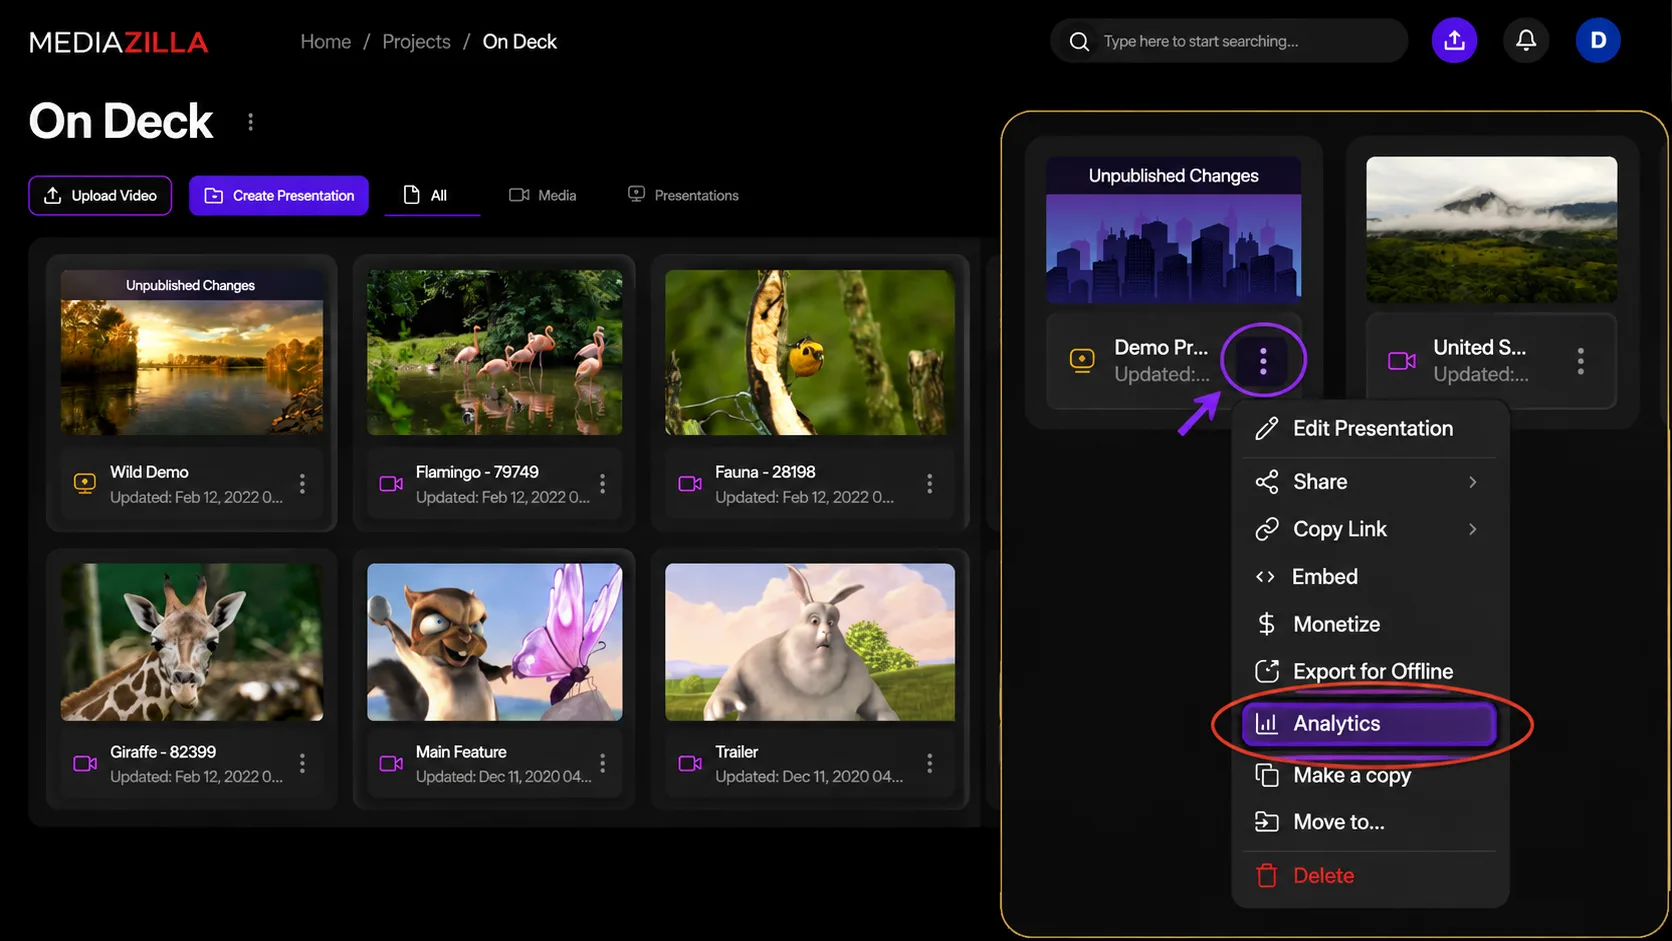Click United S... video camera icon
This screenshot has width=1672, height=941.
coord(1402,361)
